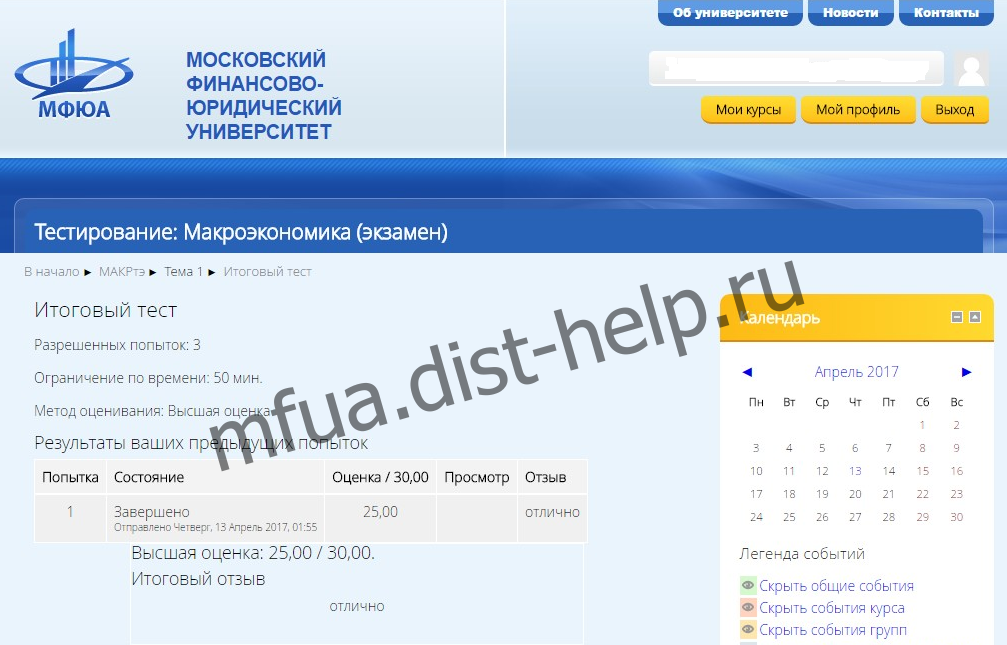Viewport: 1007px width, 645px height.
Task: Click Скрыть события групп link
Action: [x=833, y=629]
